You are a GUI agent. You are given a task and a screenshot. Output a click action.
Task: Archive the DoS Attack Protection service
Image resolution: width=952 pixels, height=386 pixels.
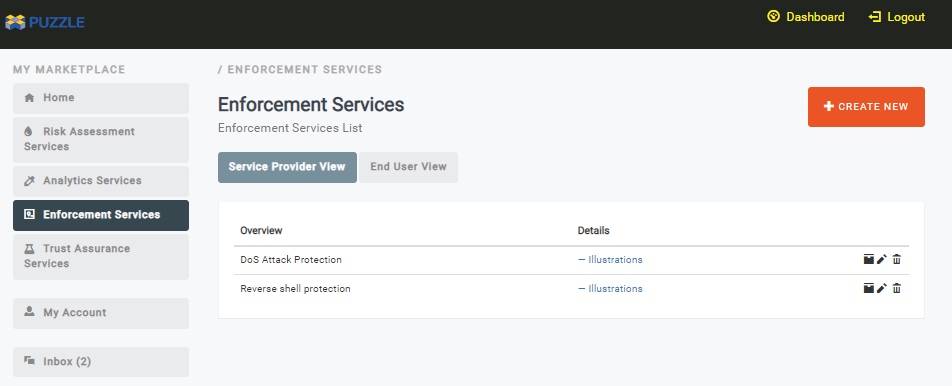pos(869,259)
